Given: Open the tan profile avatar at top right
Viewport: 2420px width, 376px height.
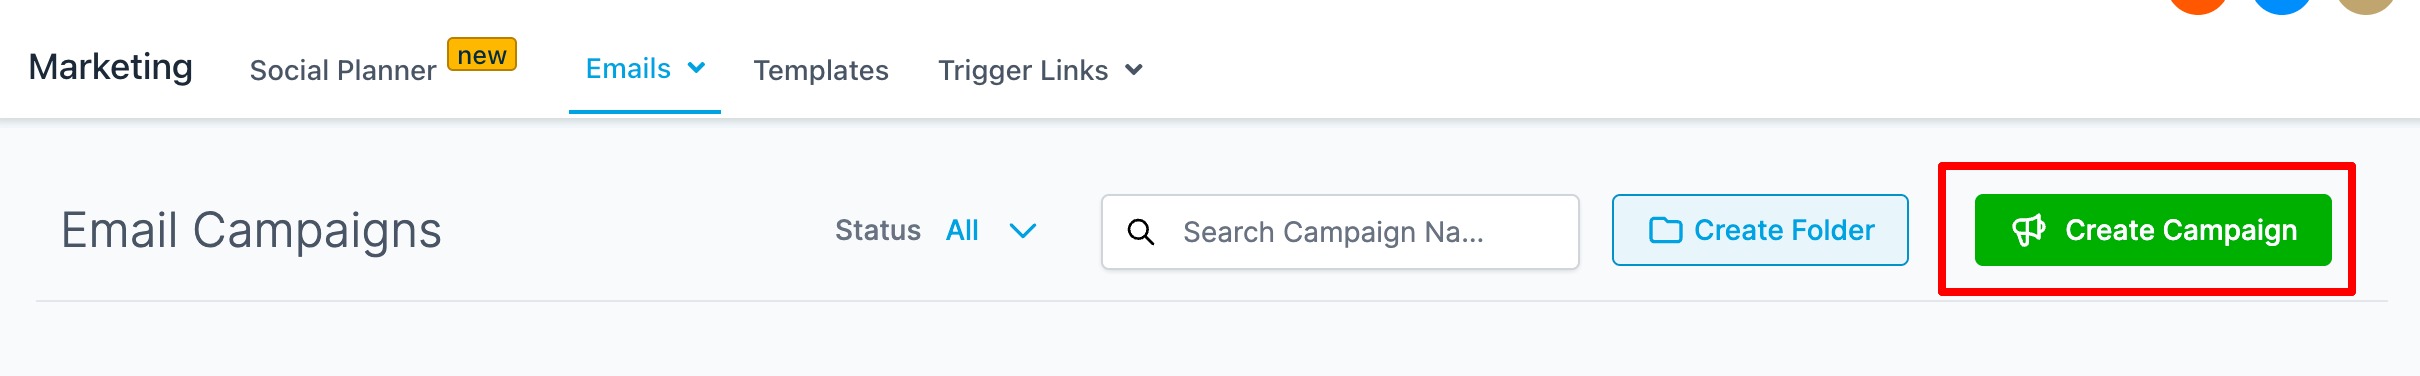Looking at the screenshot, I should (2366, 5).
